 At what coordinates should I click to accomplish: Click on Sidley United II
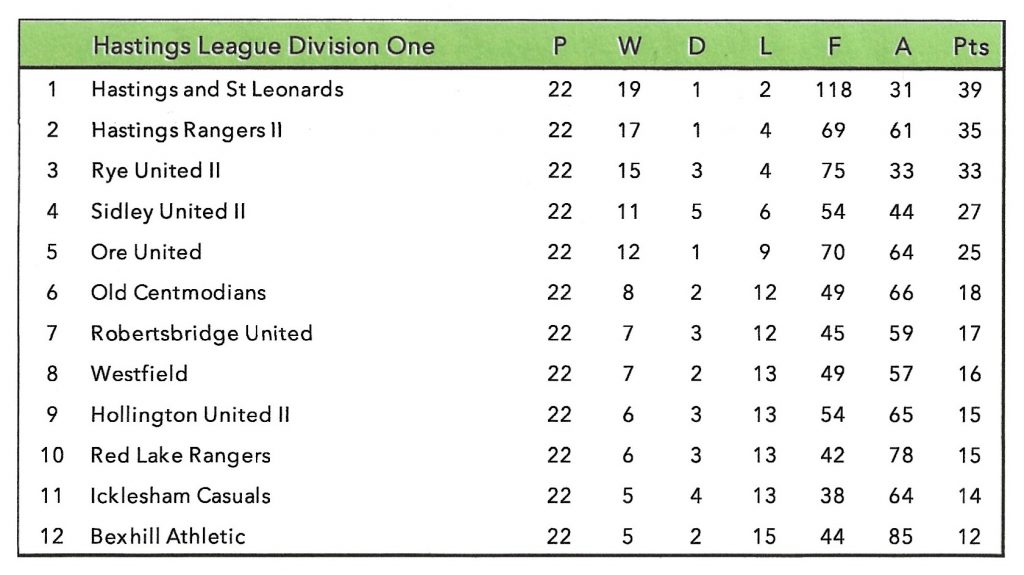click(168, 212)
